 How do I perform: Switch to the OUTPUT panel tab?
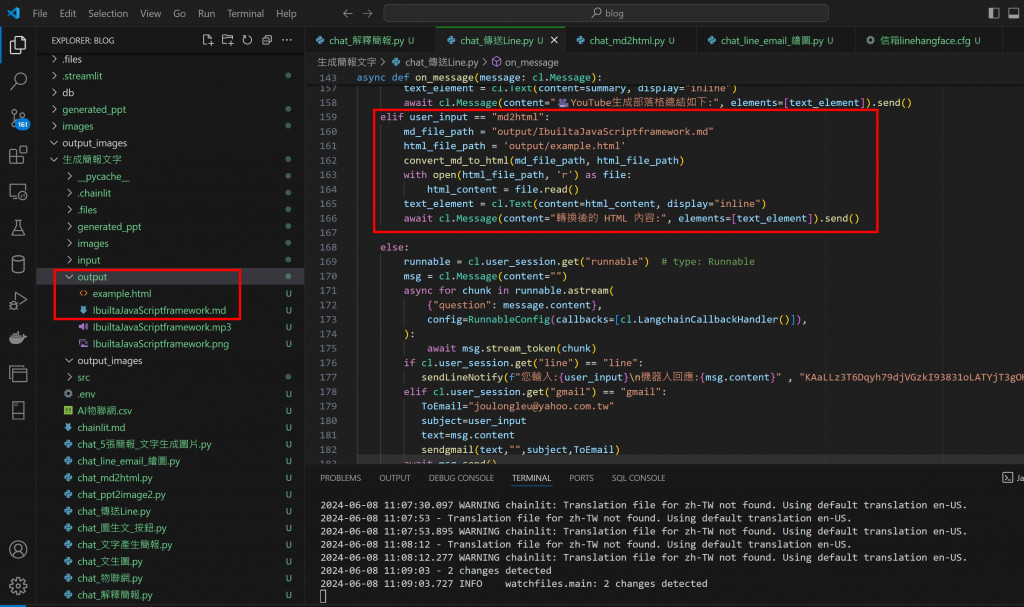click(x=394, y=478)
